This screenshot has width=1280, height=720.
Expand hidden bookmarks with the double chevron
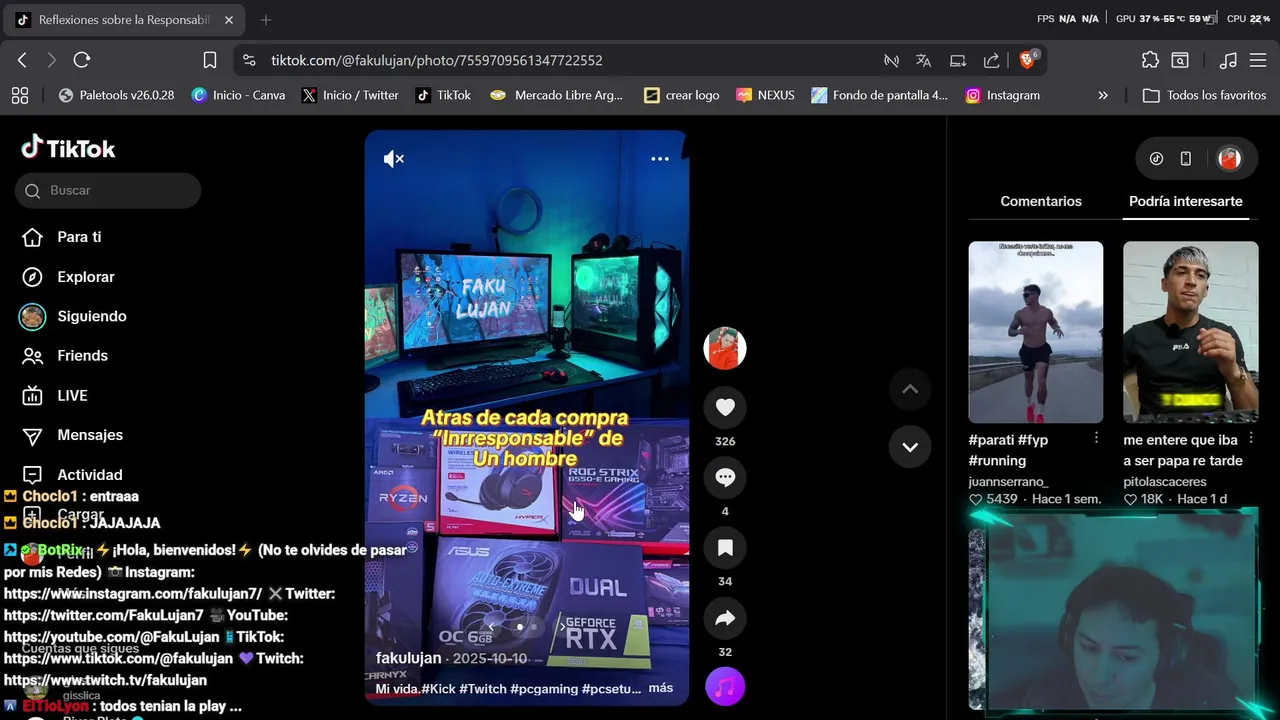1103,95
